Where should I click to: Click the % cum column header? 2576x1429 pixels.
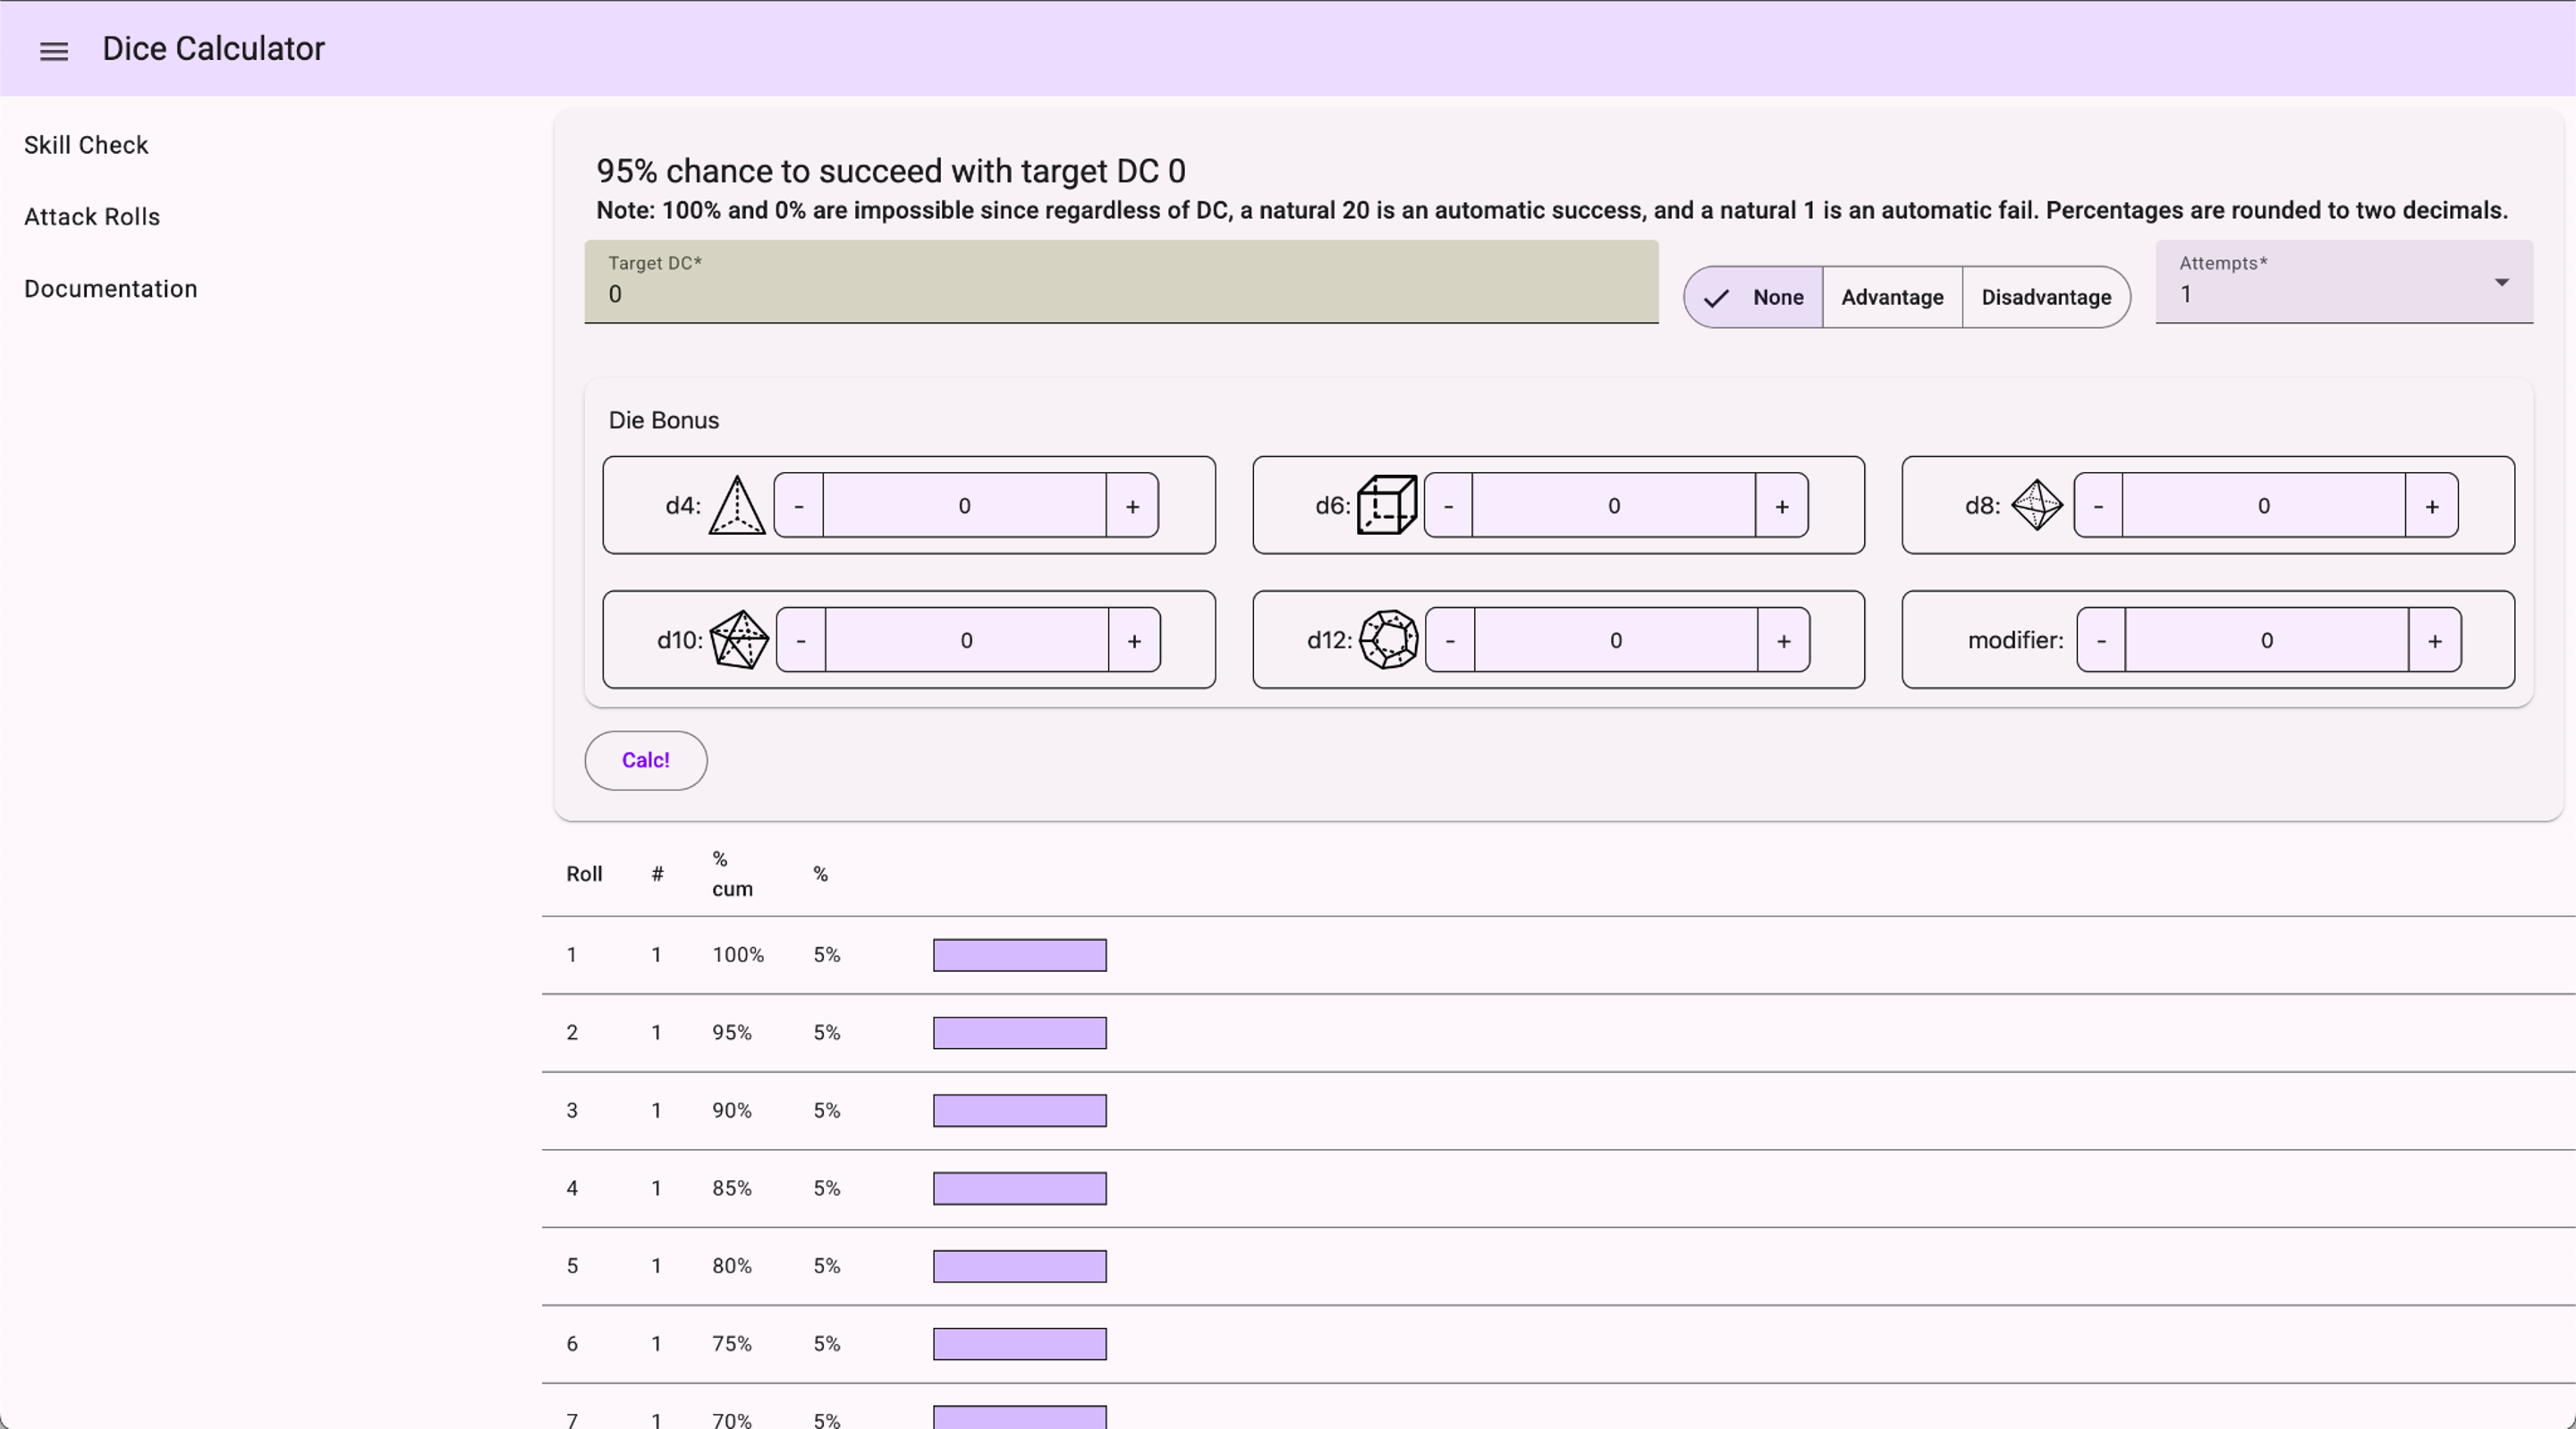tap(732, 874)
